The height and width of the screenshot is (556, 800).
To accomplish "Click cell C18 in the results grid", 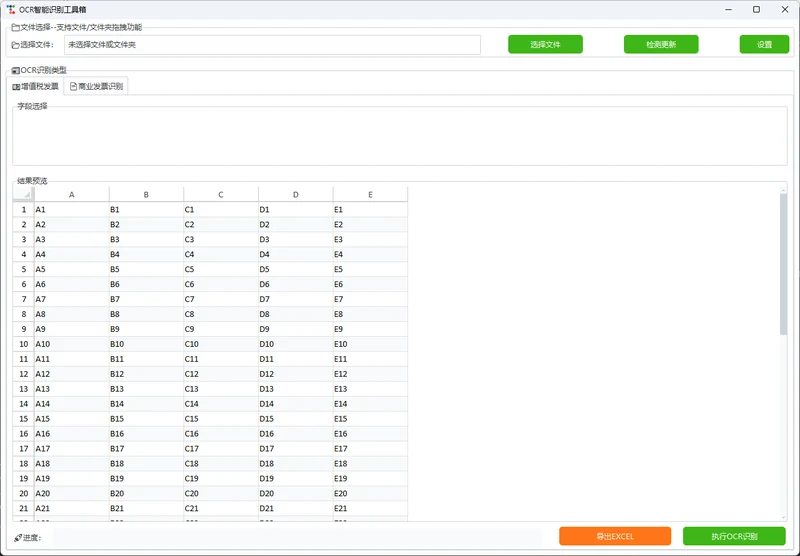I will point(221,464).
